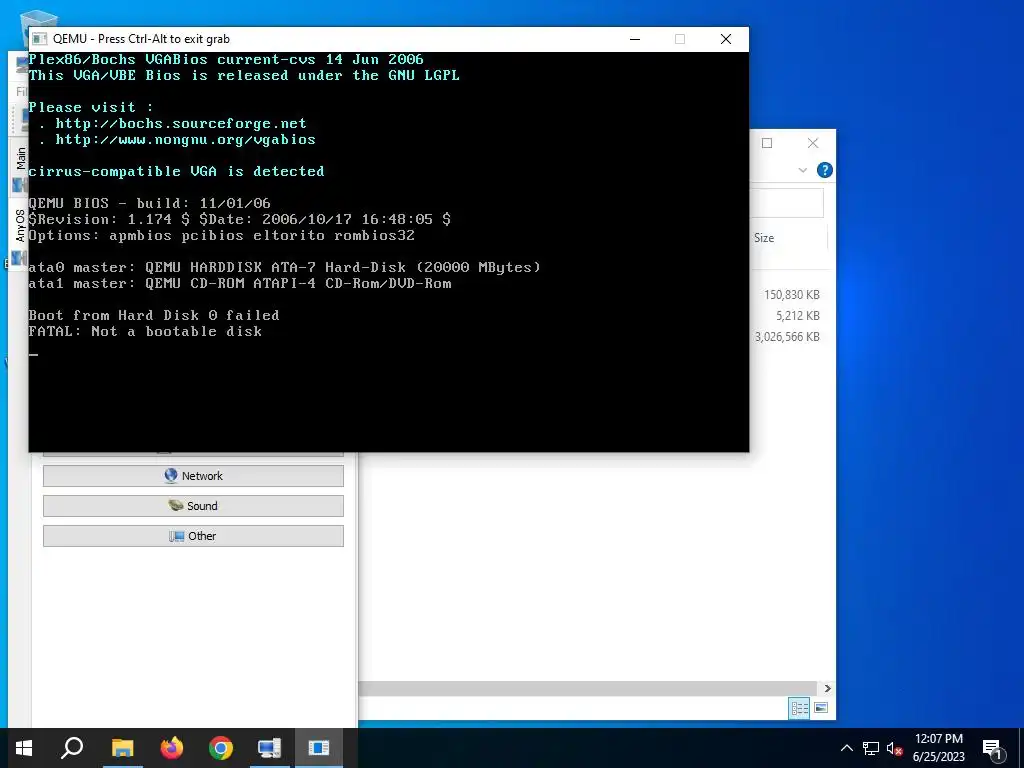
Task: Open the Action Center notifications
Action: [x=992, y=748]
